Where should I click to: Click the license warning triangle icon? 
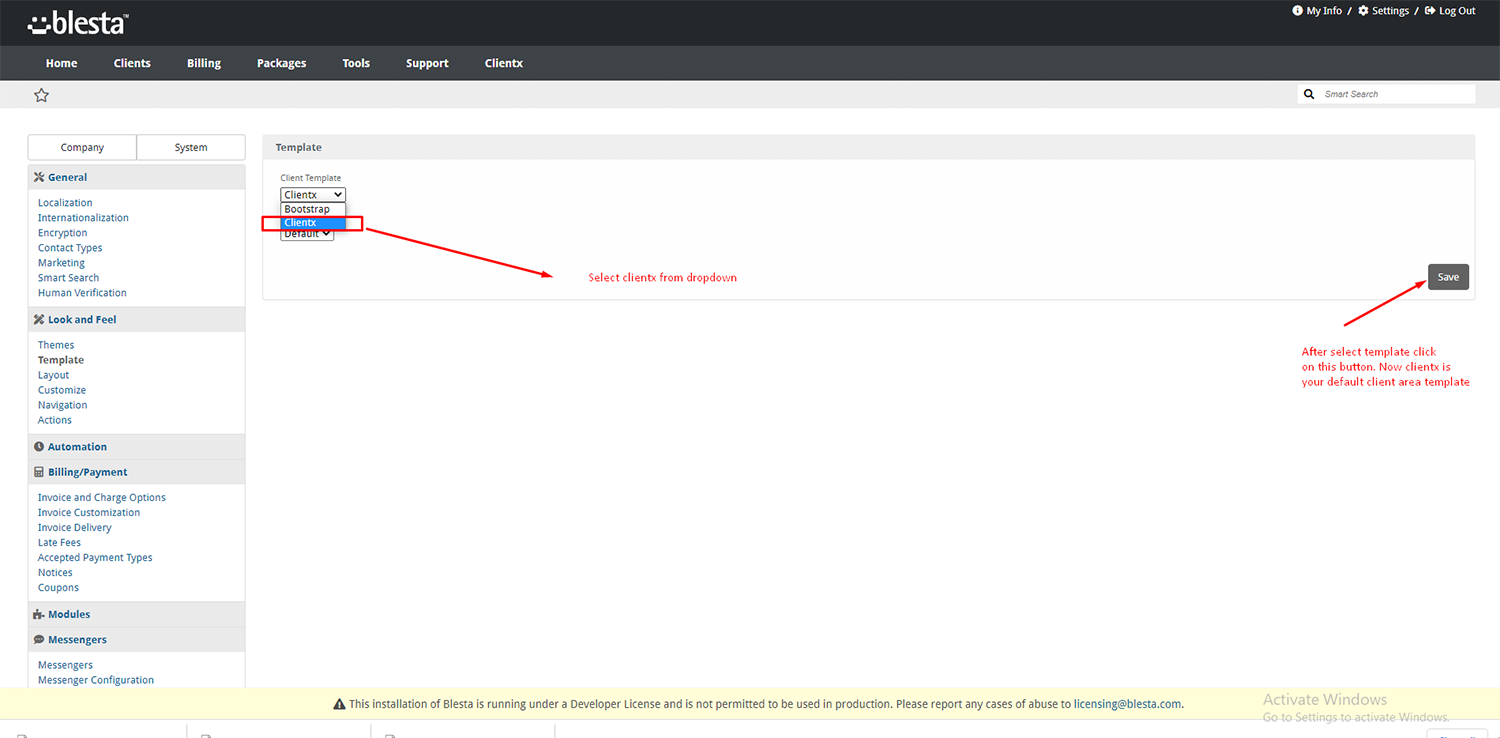click(339, 704)
